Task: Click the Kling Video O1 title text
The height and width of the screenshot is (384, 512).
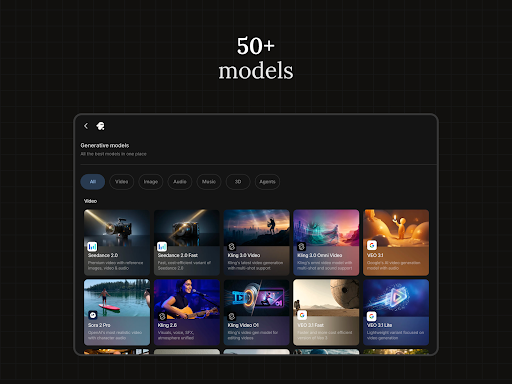Action: 243,325
